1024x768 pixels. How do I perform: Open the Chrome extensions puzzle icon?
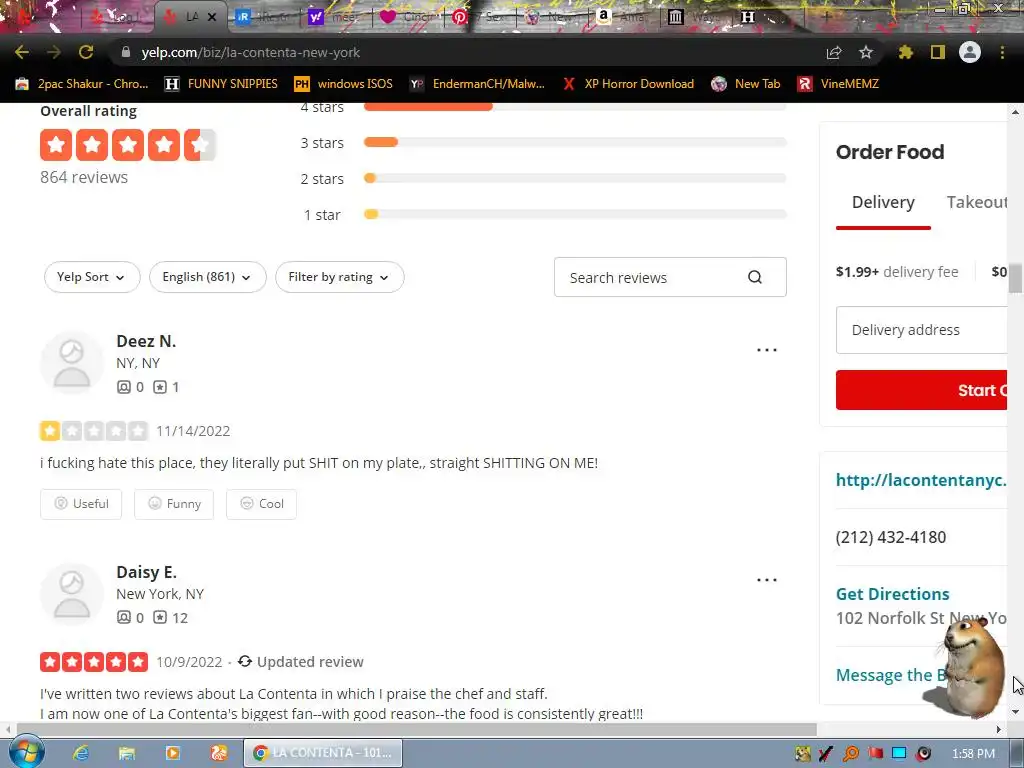[x=906, y=52]
